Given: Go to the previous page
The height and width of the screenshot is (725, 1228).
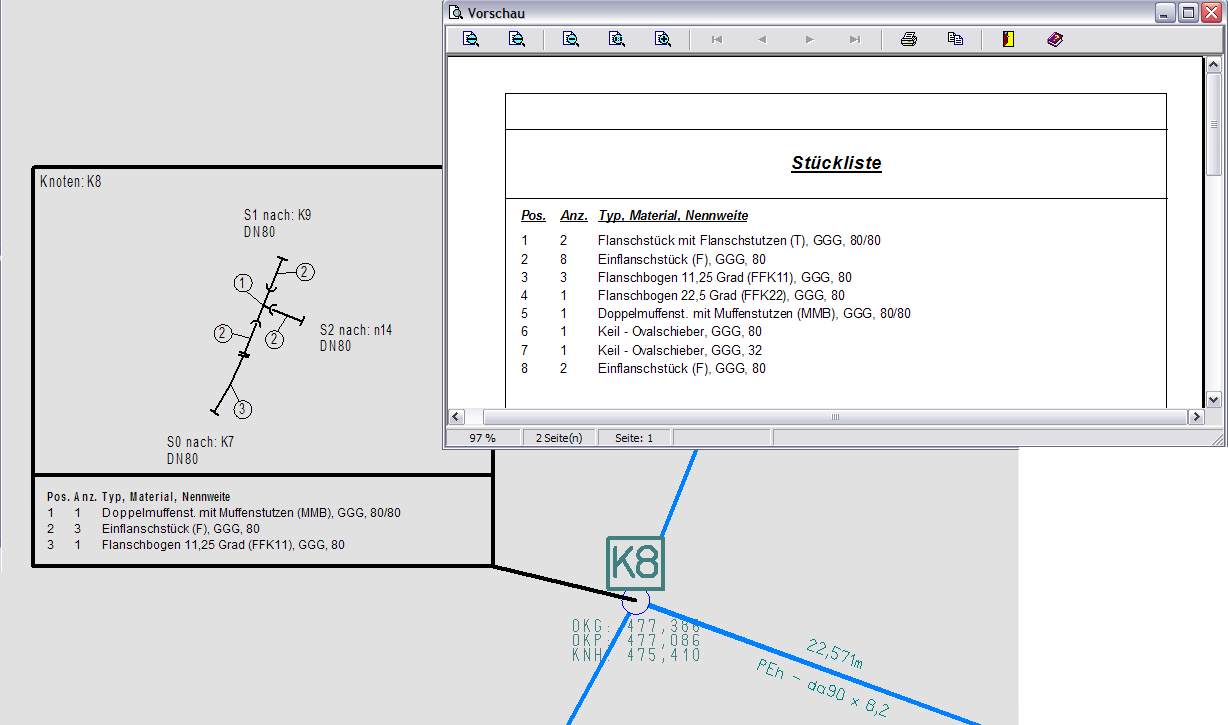Looking at the screenshot, I should [762, 39].
